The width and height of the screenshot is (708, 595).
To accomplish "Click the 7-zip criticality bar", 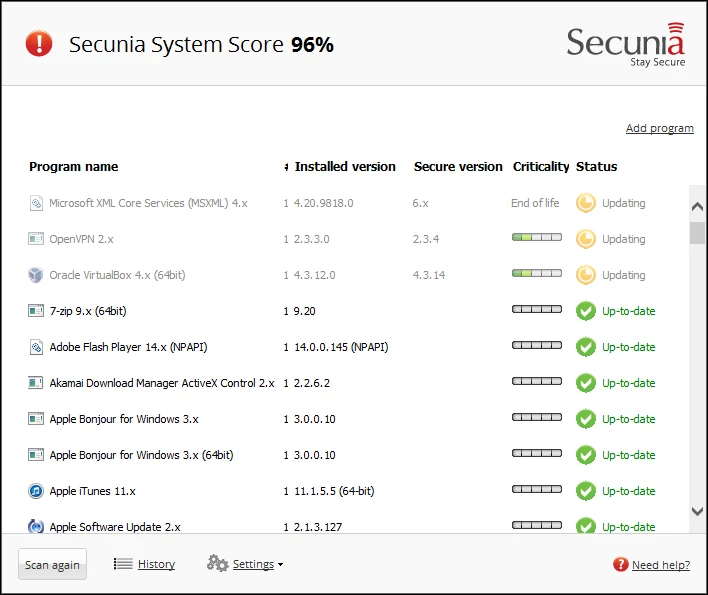I will point(537,309).
